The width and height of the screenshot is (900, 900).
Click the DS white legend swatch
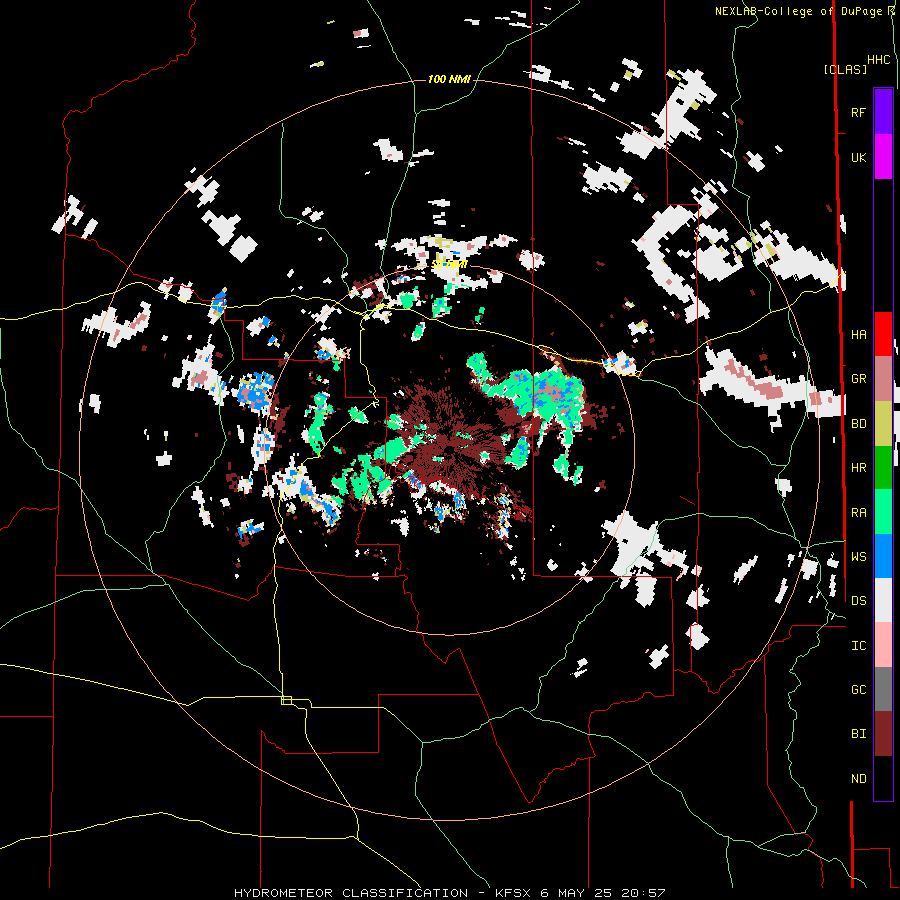[883, 600]
